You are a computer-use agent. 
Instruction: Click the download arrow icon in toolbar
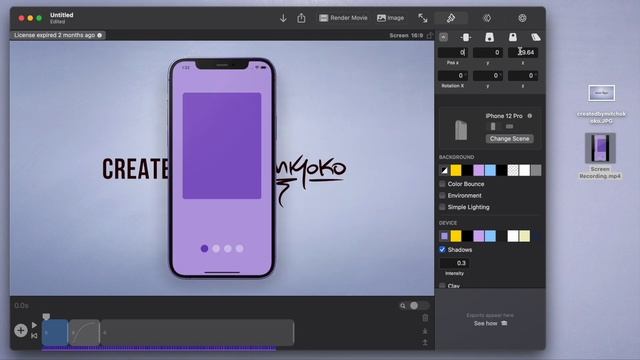(283, 18)
